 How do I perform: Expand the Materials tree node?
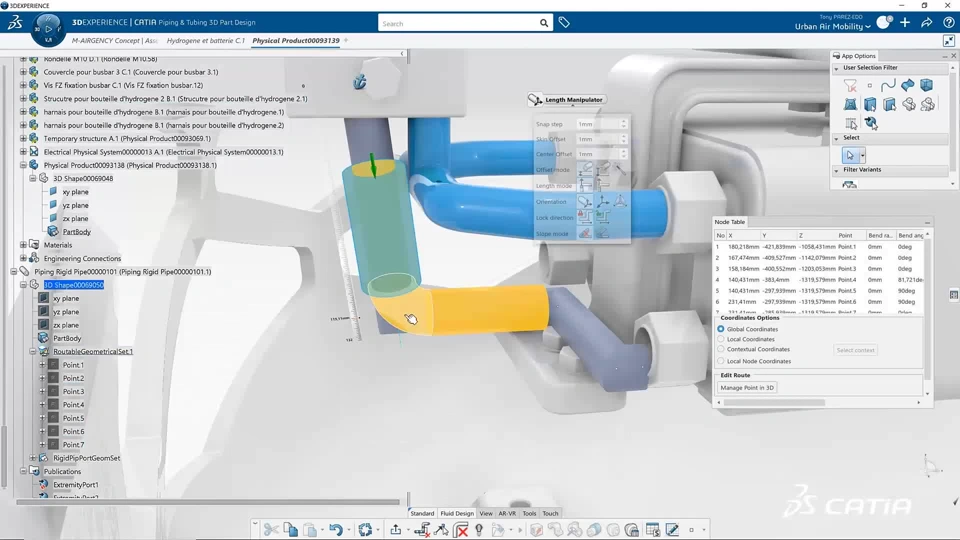pyautogui.click(x=23, y=245)
